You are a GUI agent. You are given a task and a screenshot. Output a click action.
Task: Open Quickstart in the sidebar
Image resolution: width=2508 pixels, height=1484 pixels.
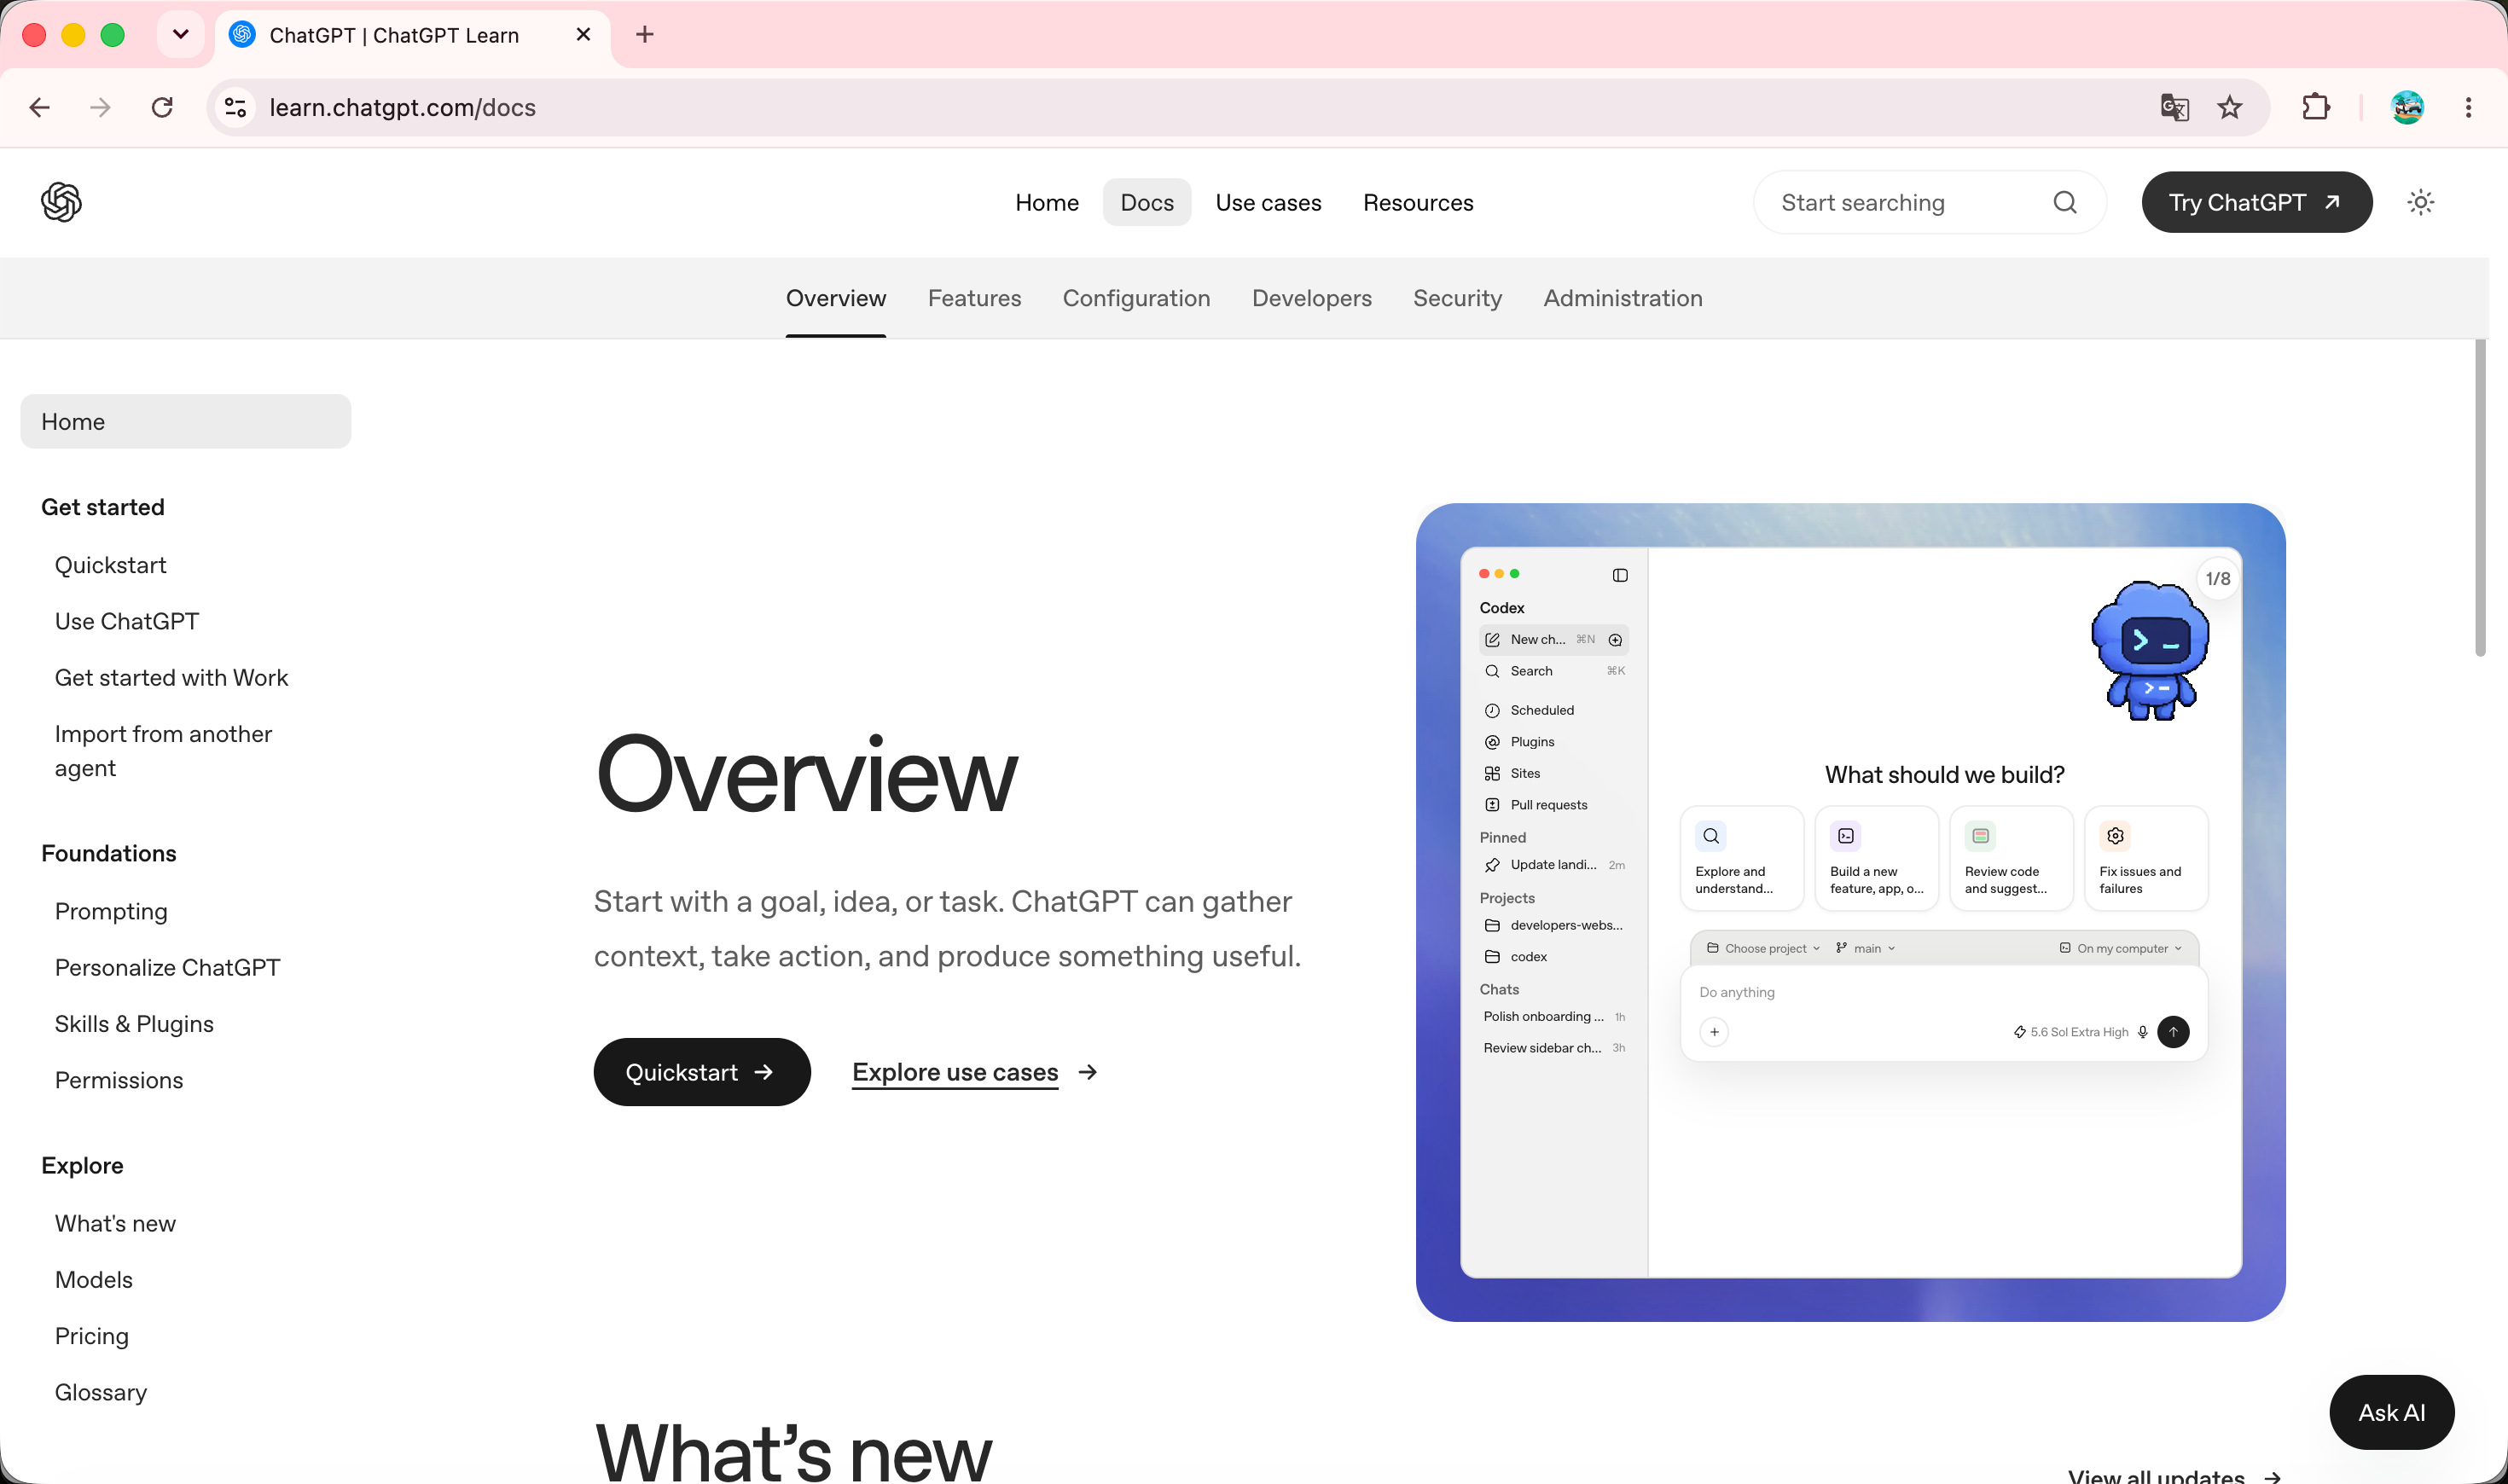tap(111, 566)
